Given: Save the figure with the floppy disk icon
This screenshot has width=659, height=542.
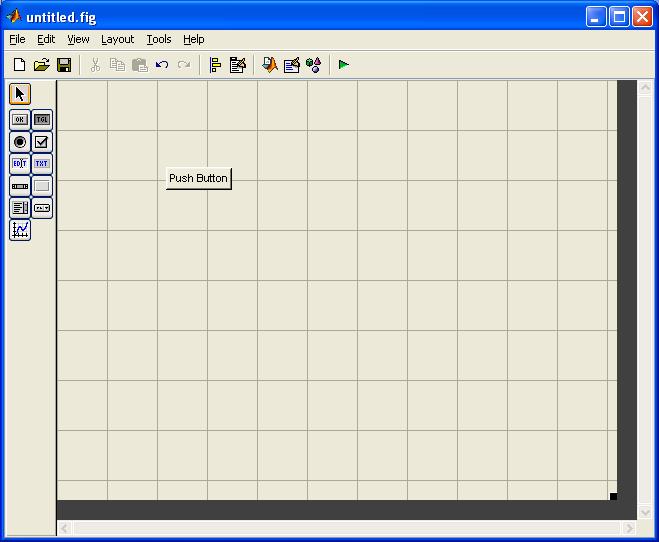Looking at the screenshot, I should tap(64, 65).
